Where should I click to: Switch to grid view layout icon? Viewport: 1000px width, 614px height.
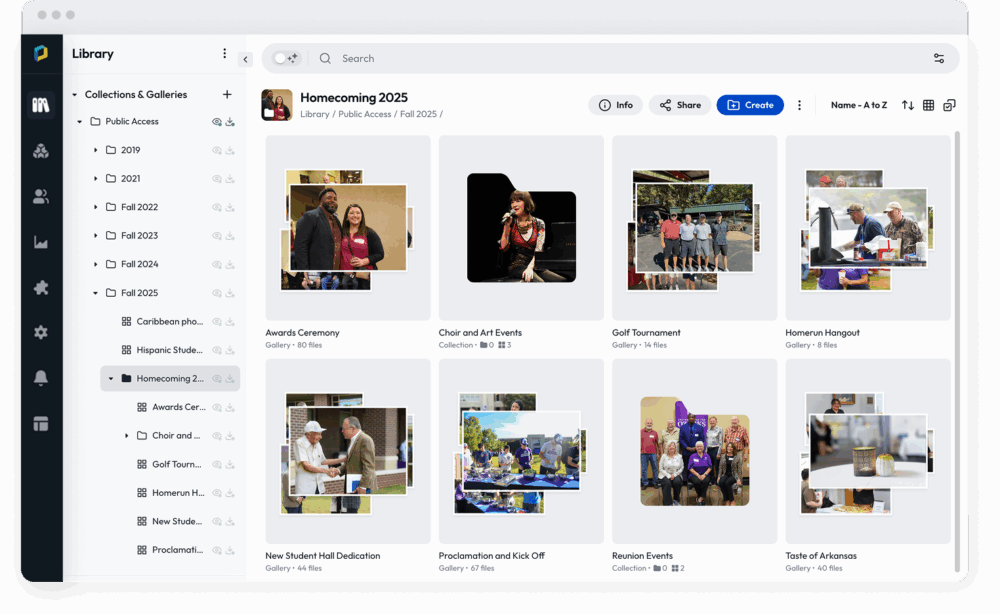(x=928, y=105)
